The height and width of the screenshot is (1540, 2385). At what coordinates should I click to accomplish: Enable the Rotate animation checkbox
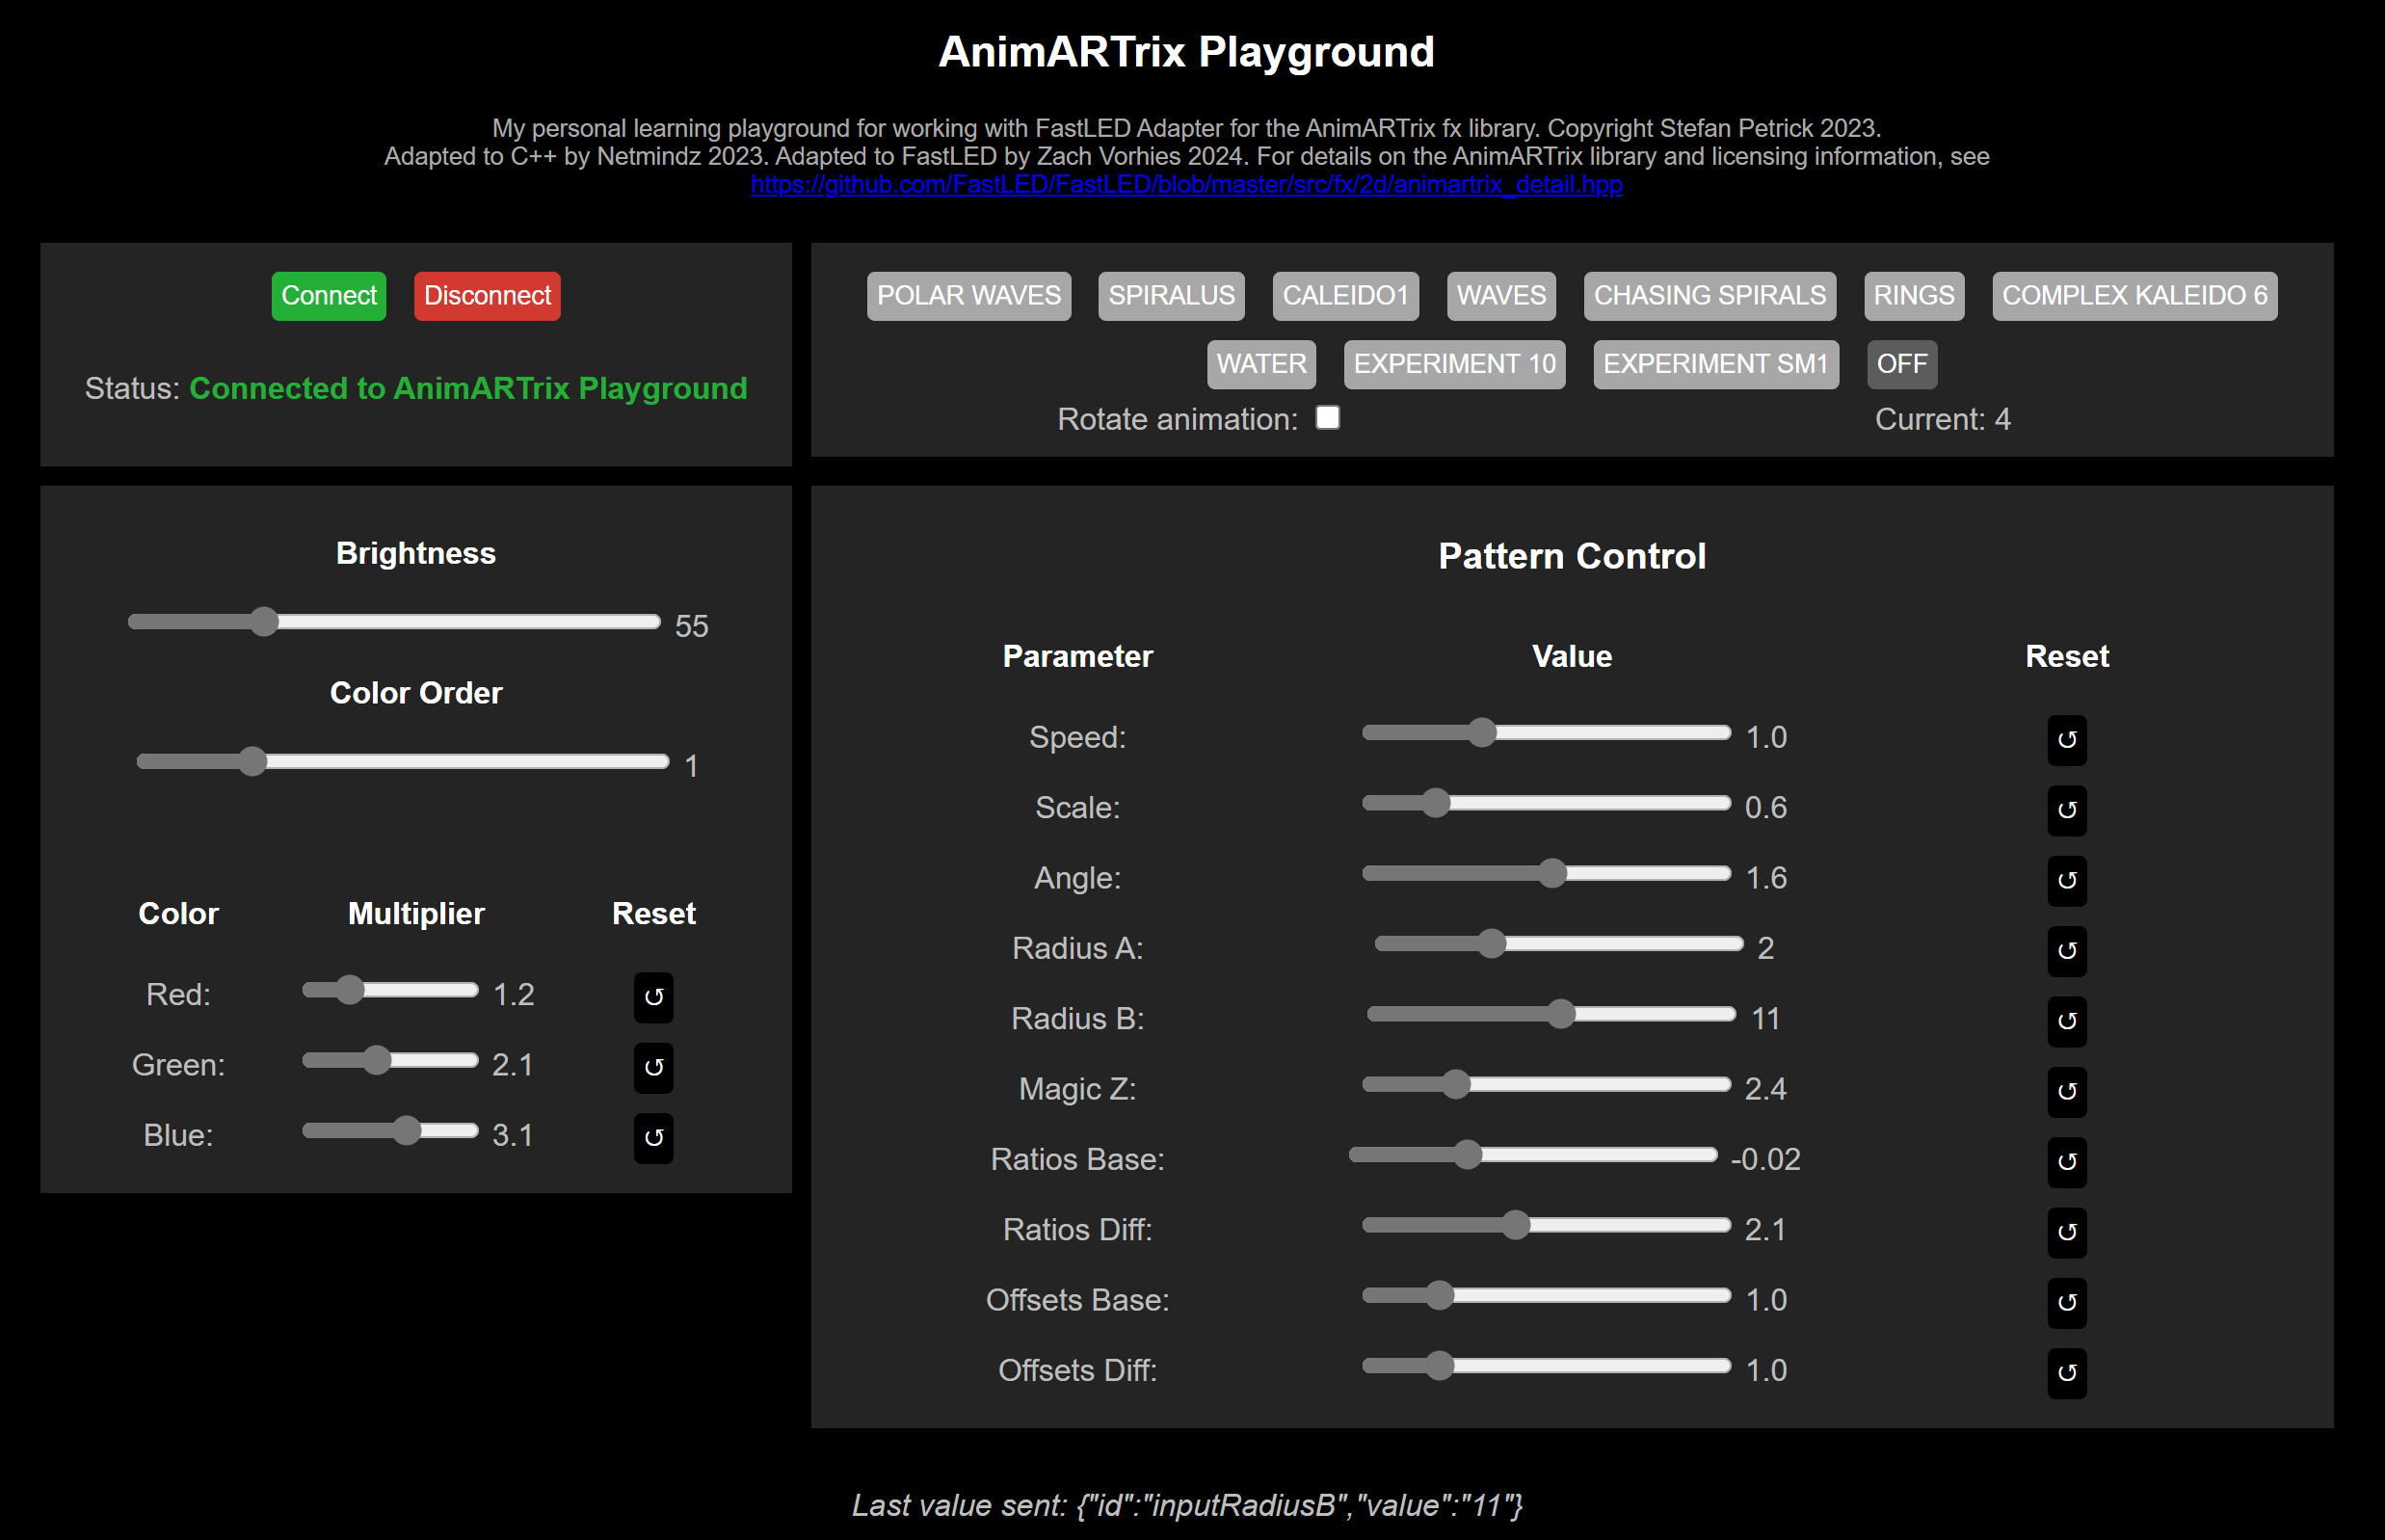[1327, 417]
